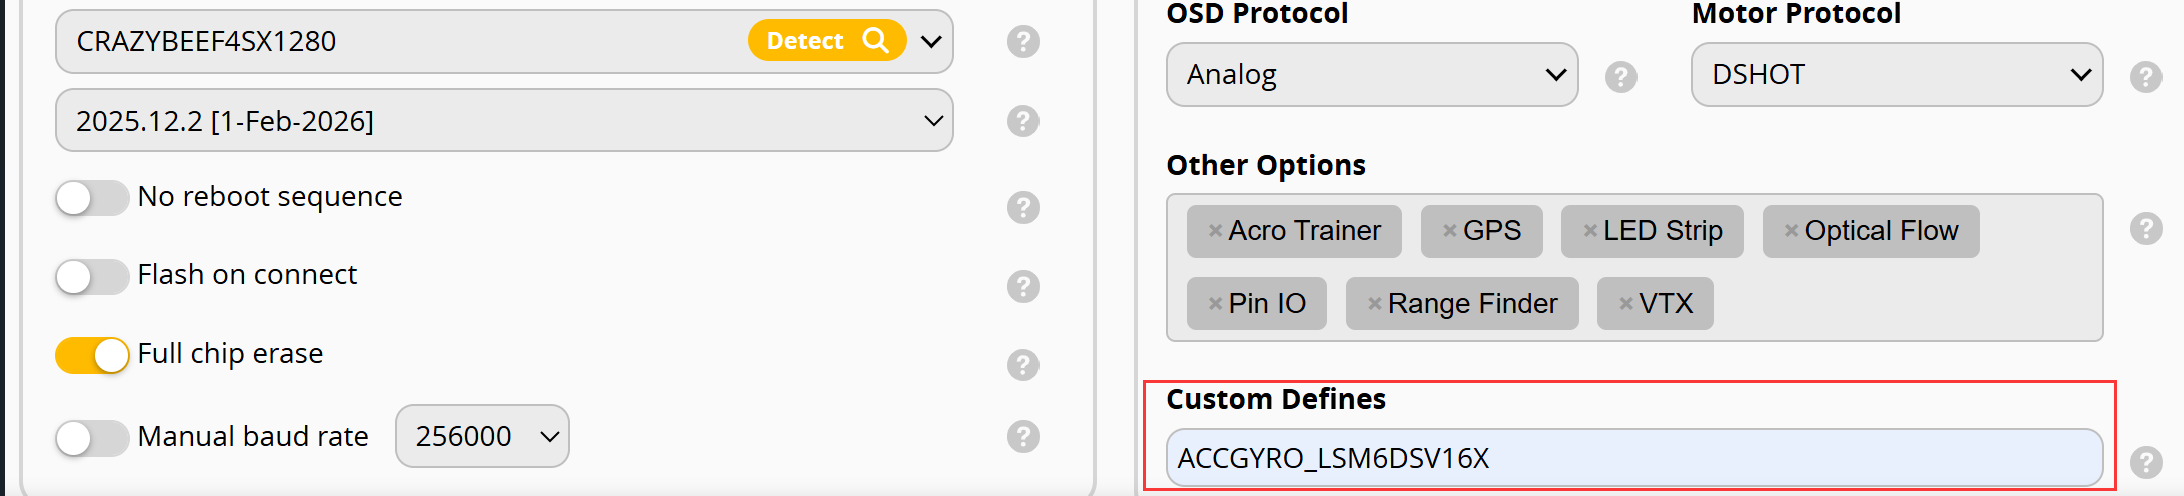Expand the OSD Protocol Analog dropdown

tap(1371, 75)
